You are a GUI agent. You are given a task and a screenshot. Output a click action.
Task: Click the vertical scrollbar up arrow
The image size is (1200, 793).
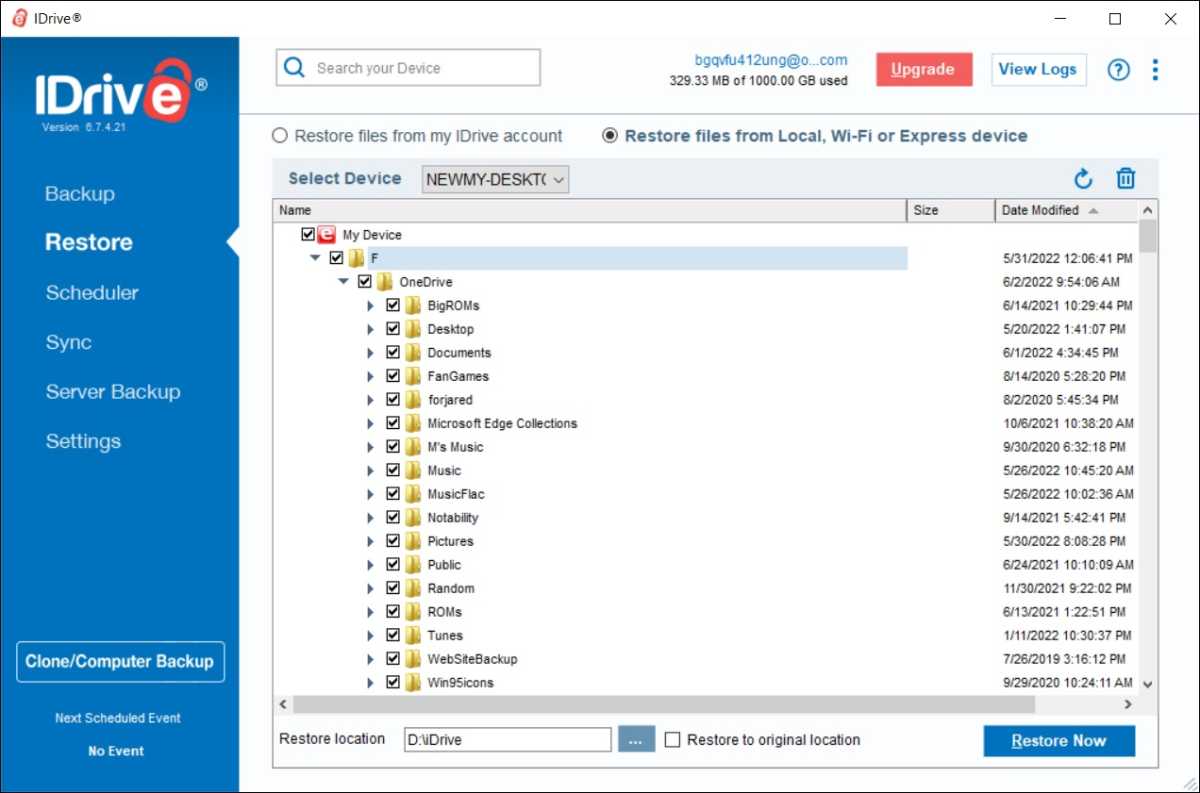click(x=1148, y=210)
